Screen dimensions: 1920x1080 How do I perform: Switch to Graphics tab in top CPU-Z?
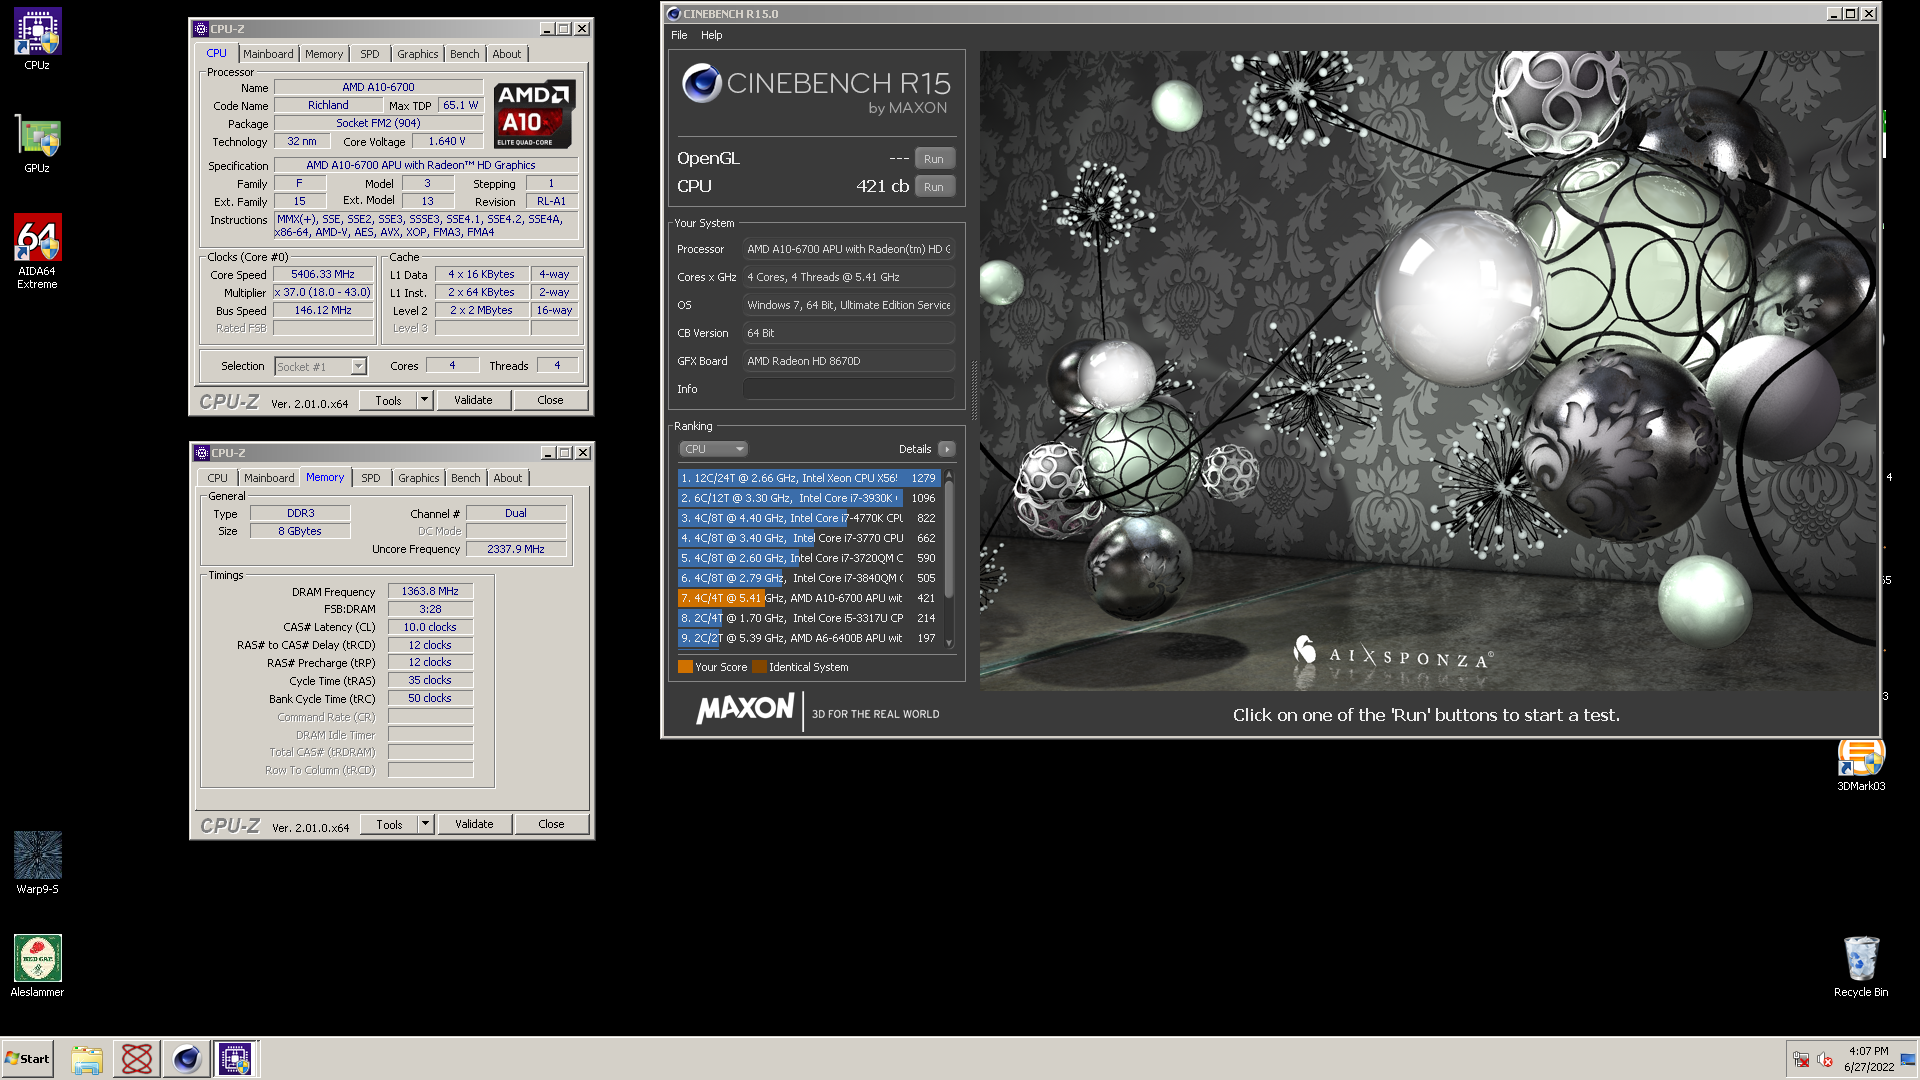[x=417, y=54]
